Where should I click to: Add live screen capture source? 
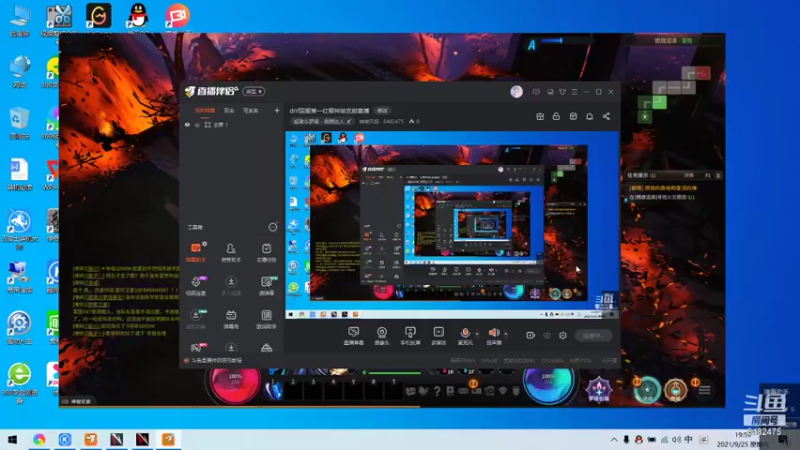(x=353, y=336)
